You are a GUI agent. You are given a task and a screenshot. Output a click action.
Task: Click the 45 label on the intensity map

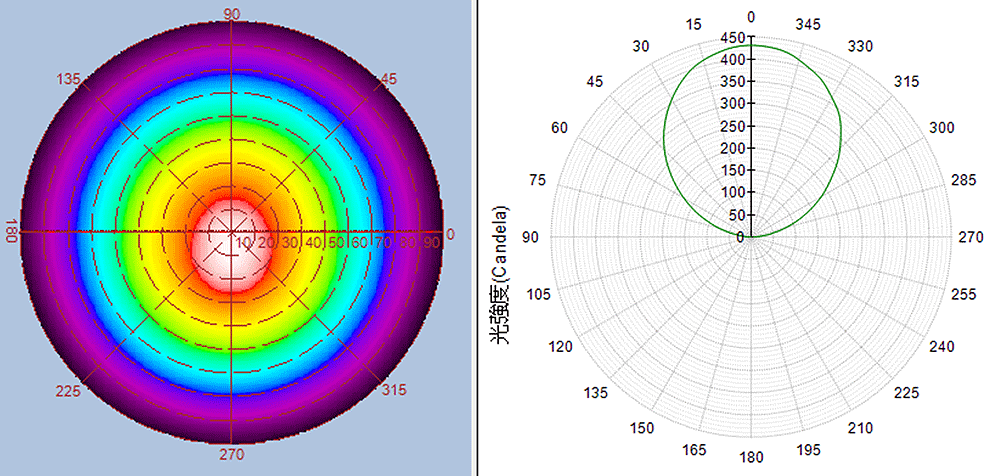click(386, 79)
